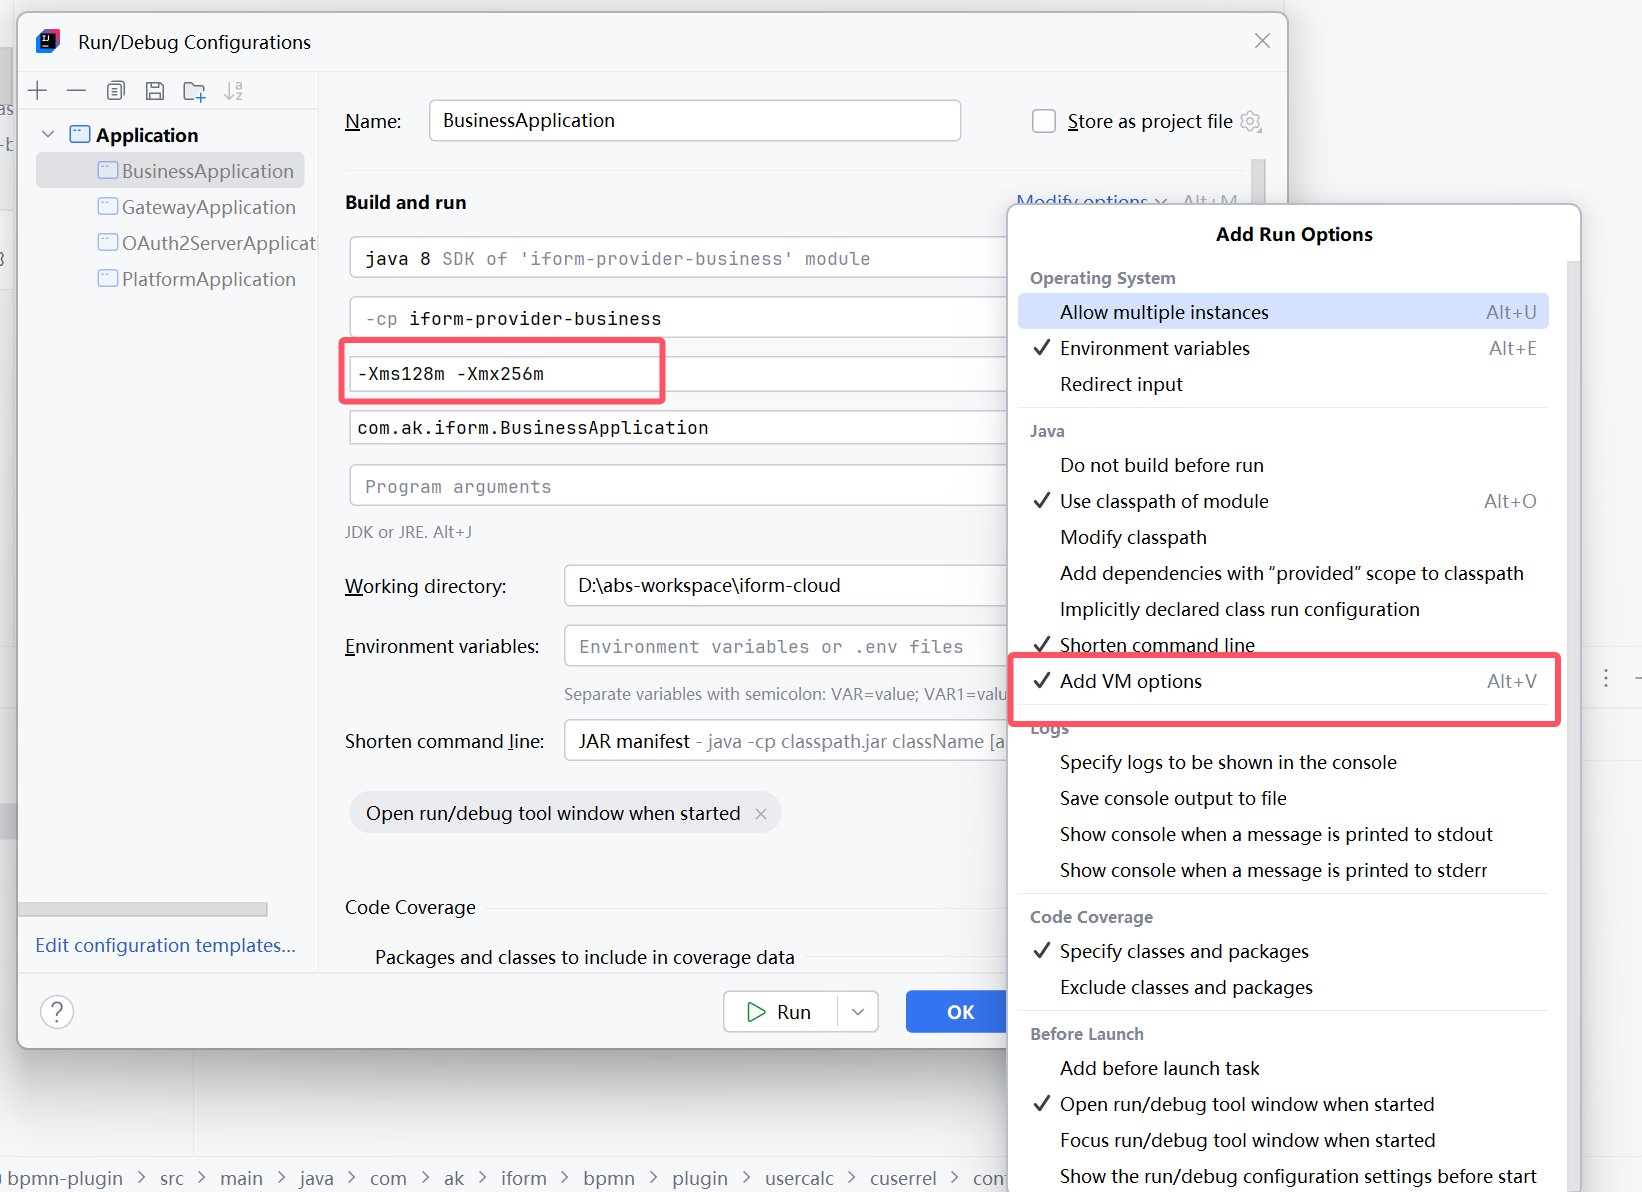This screenshot has height=1192, width=1642.
Task: Click the Create New Folder icon
Action: (x=194, y=92)
